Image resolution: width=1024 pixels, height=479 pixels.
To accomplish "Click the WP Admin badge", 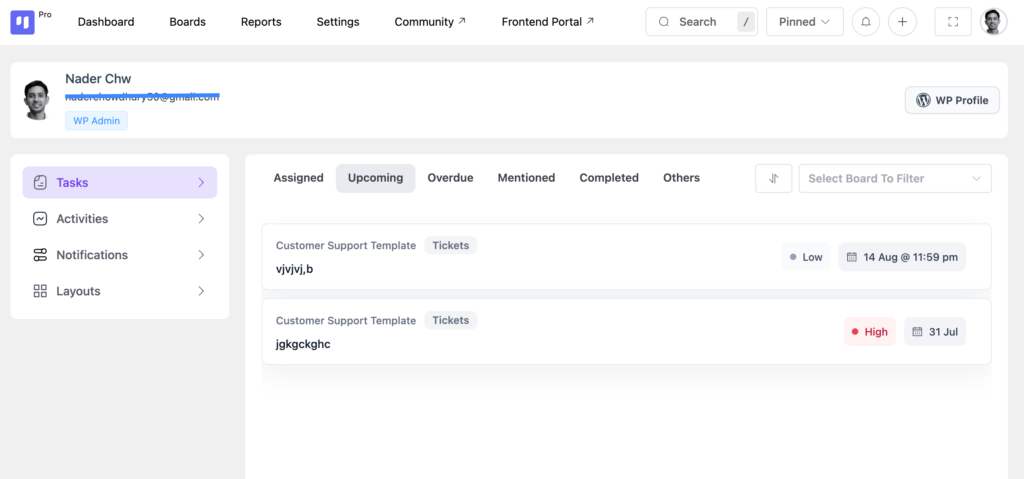I will 96,120.
